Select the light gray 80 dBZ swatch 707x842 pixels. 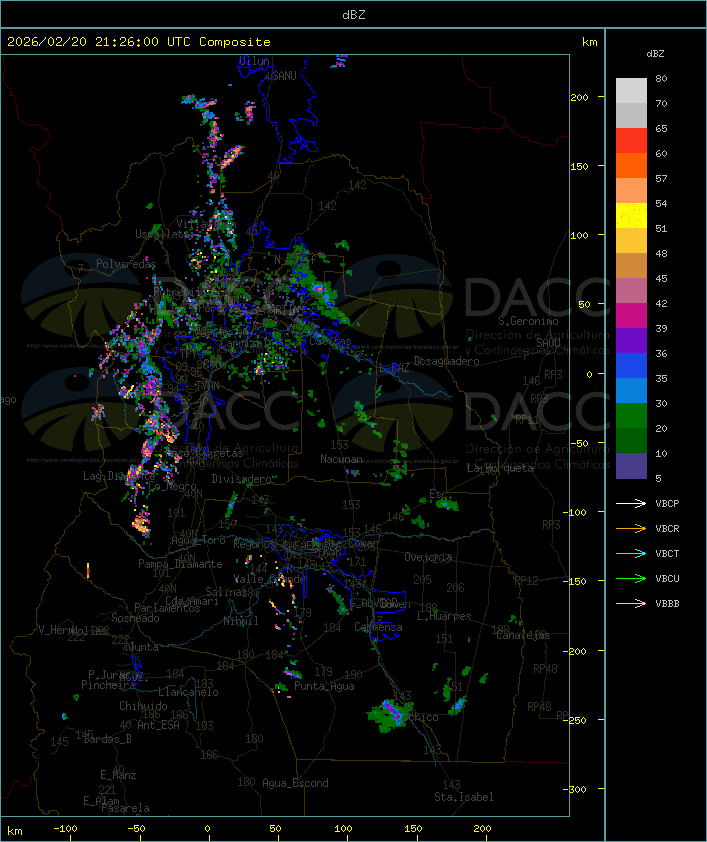tap(631, 90)
